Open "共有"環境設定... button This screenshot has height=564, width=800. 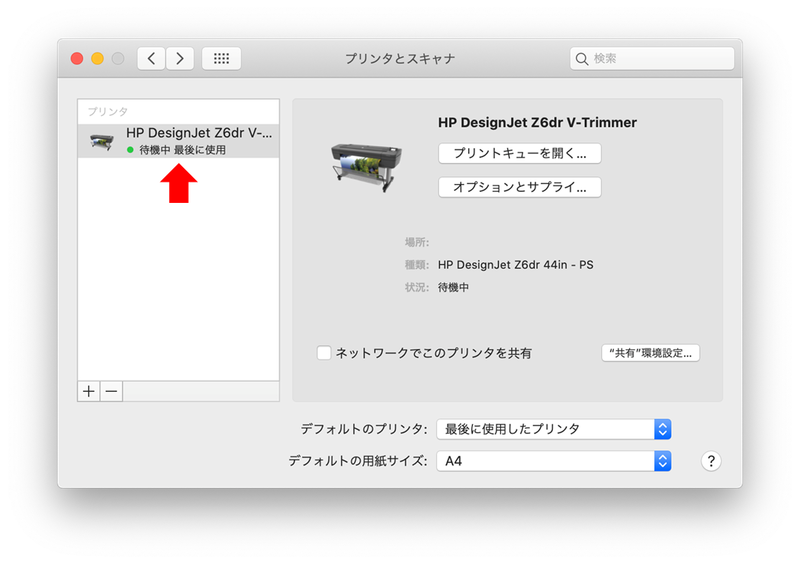tap(651, 353)
